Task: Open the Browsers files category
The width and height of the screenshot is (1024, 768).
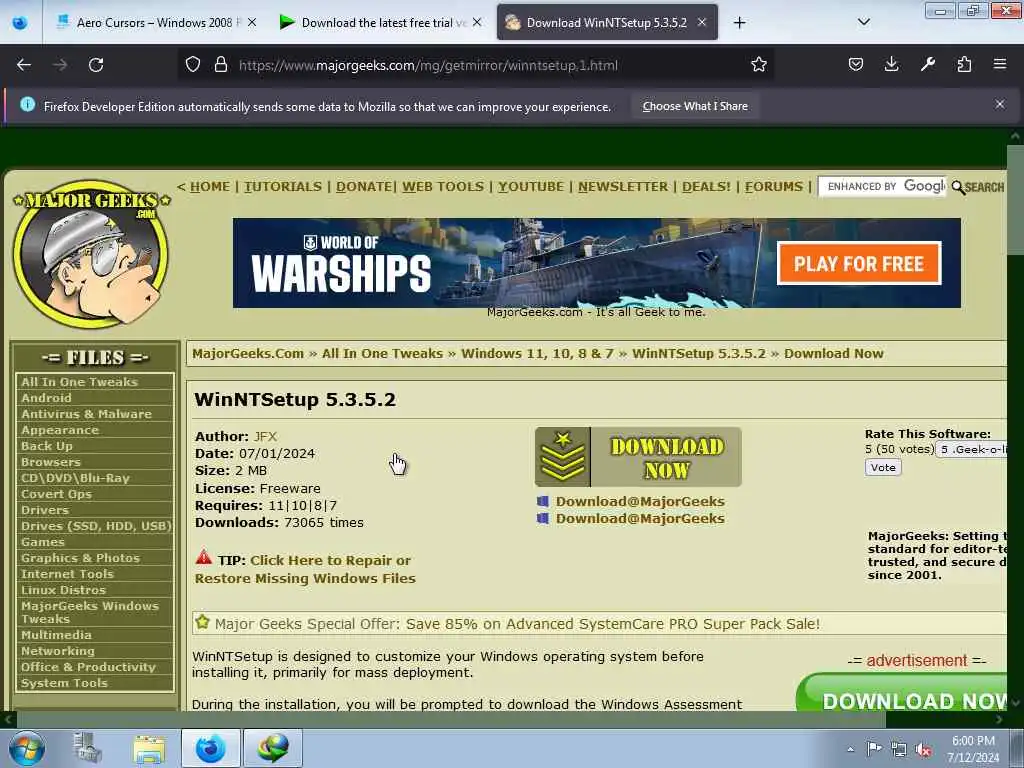Action: [51, 462]
